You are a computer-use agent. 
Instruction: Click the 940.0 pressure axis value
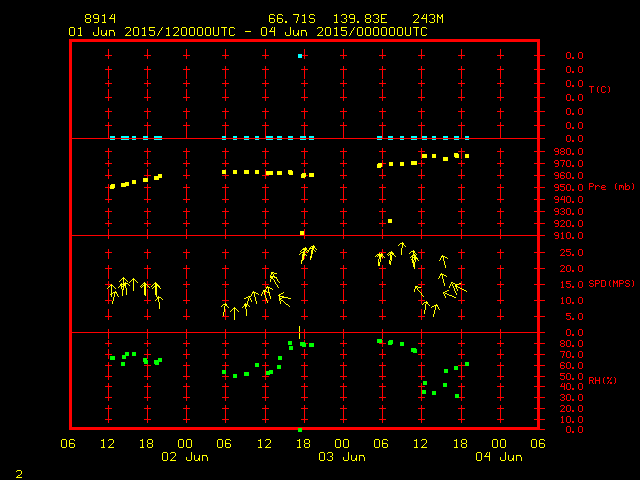[x=568, y=200]
